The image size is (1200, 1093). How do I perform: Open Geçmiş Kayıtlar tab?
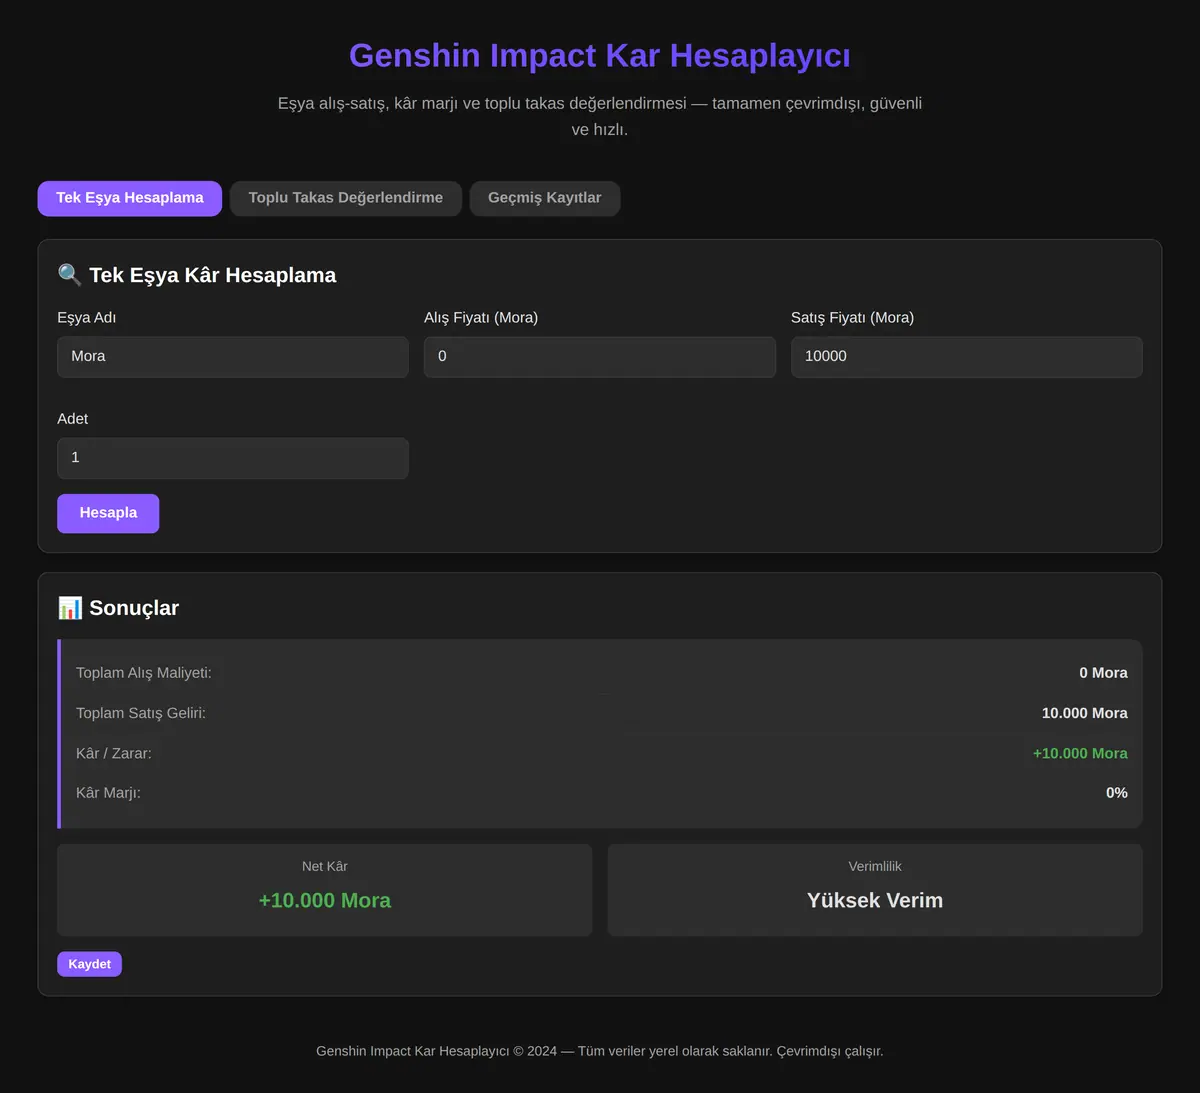click(545, 198)
